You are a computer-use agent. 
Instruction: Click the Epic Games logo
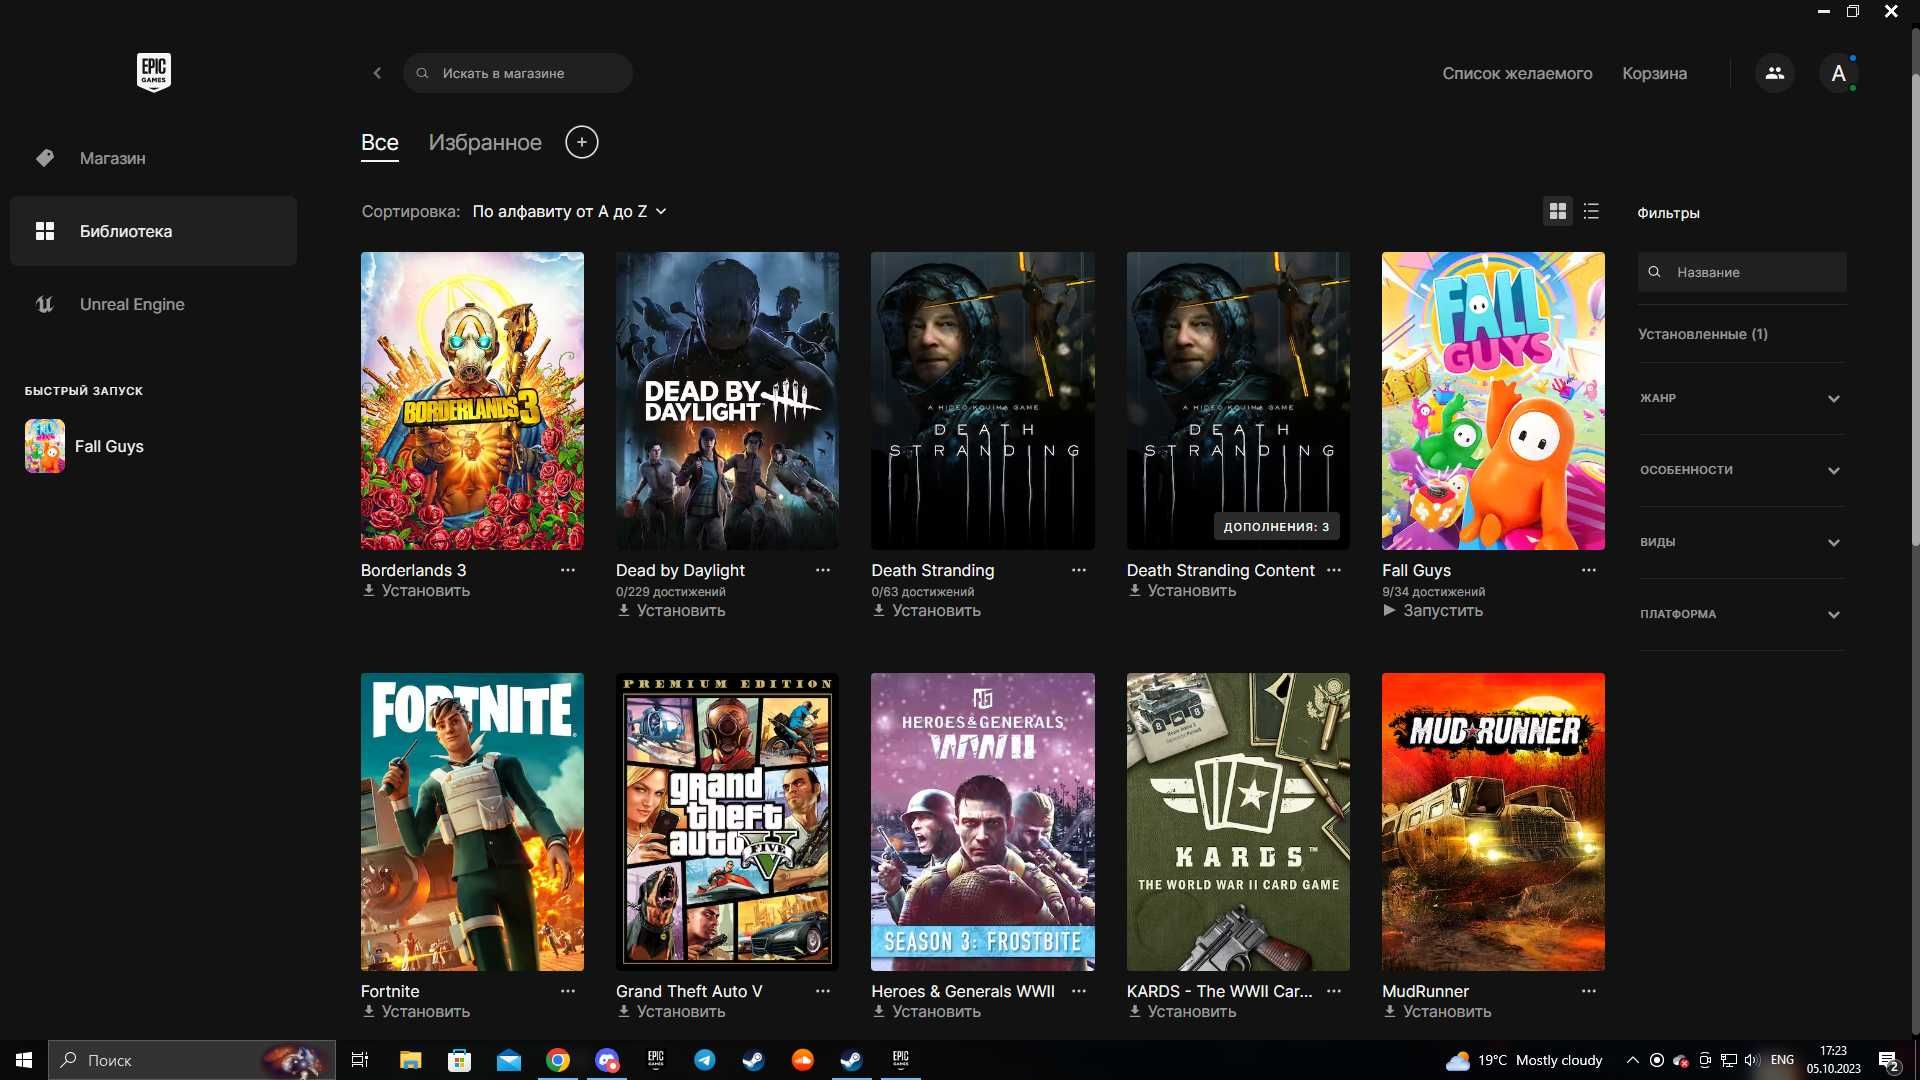point(153,72)
